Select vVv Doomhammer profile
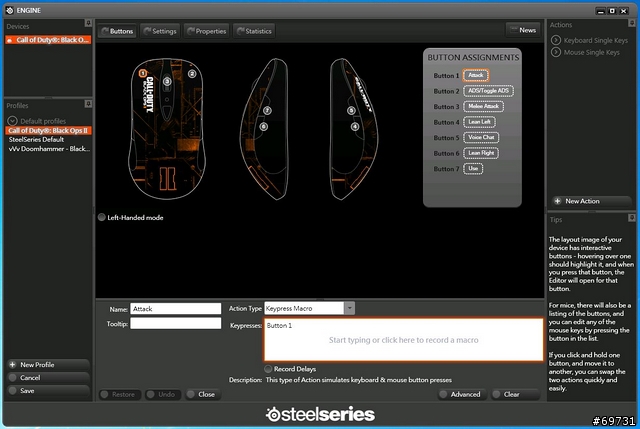The height and width of the screenshot is (429, 640). pos(49,149)
